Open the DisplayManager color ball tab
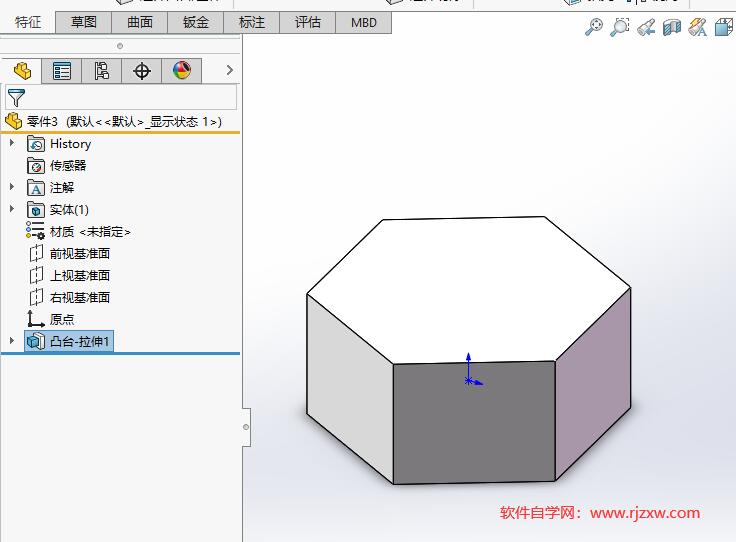Screen dimensions: 736x542 [x=182, y=71]
